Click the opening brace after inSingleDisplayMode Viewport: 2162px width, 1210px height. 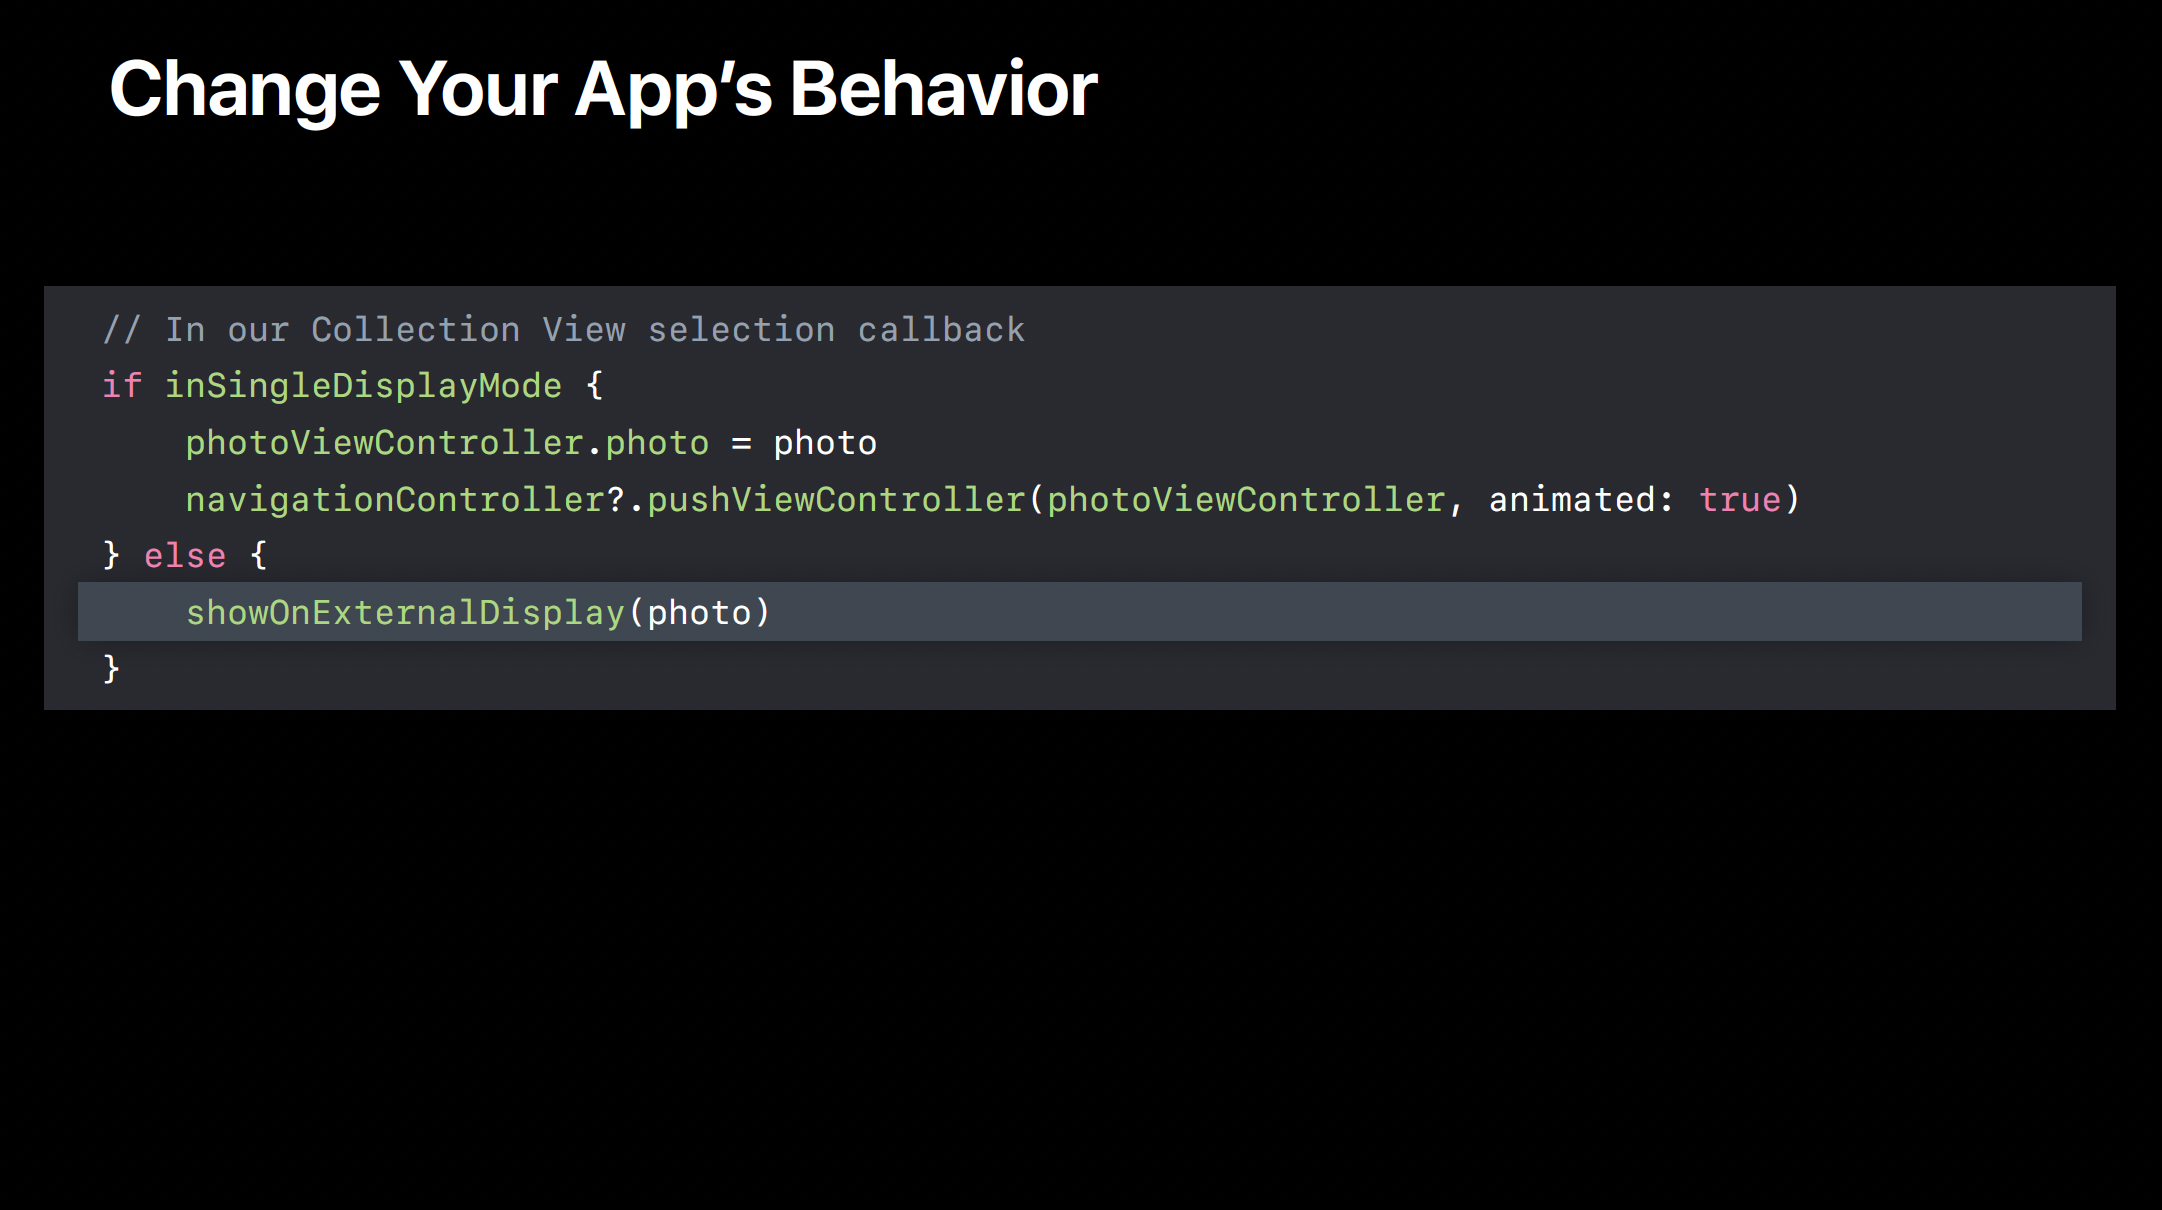[594, 386]
